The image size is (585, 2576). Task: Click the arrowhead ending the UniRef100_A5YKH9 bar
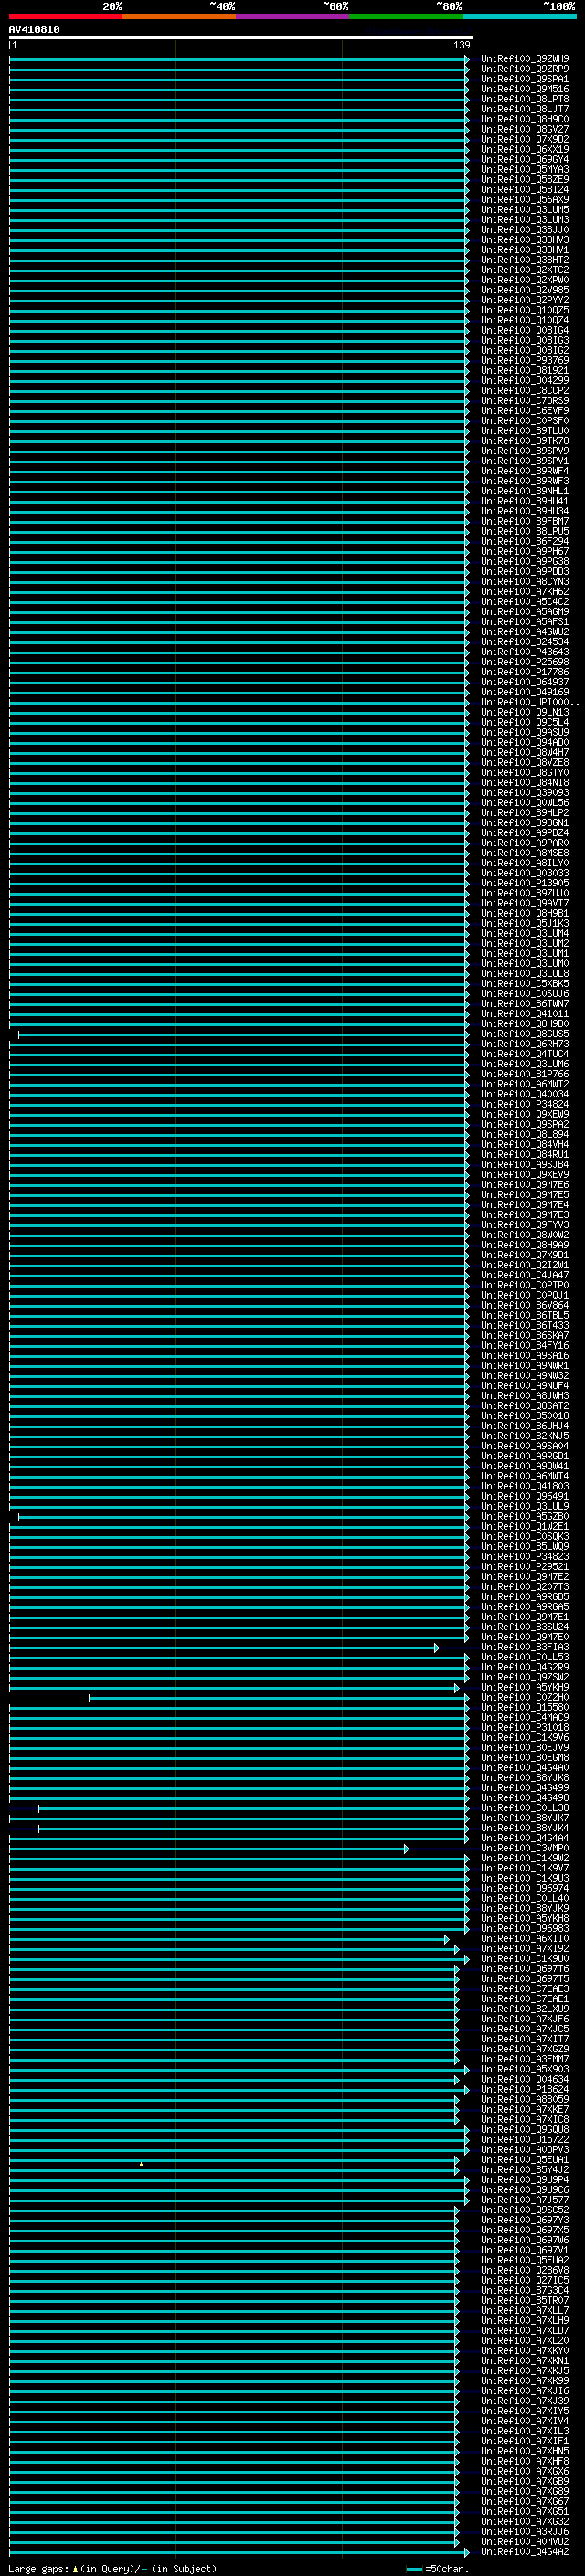(457, 1688)
